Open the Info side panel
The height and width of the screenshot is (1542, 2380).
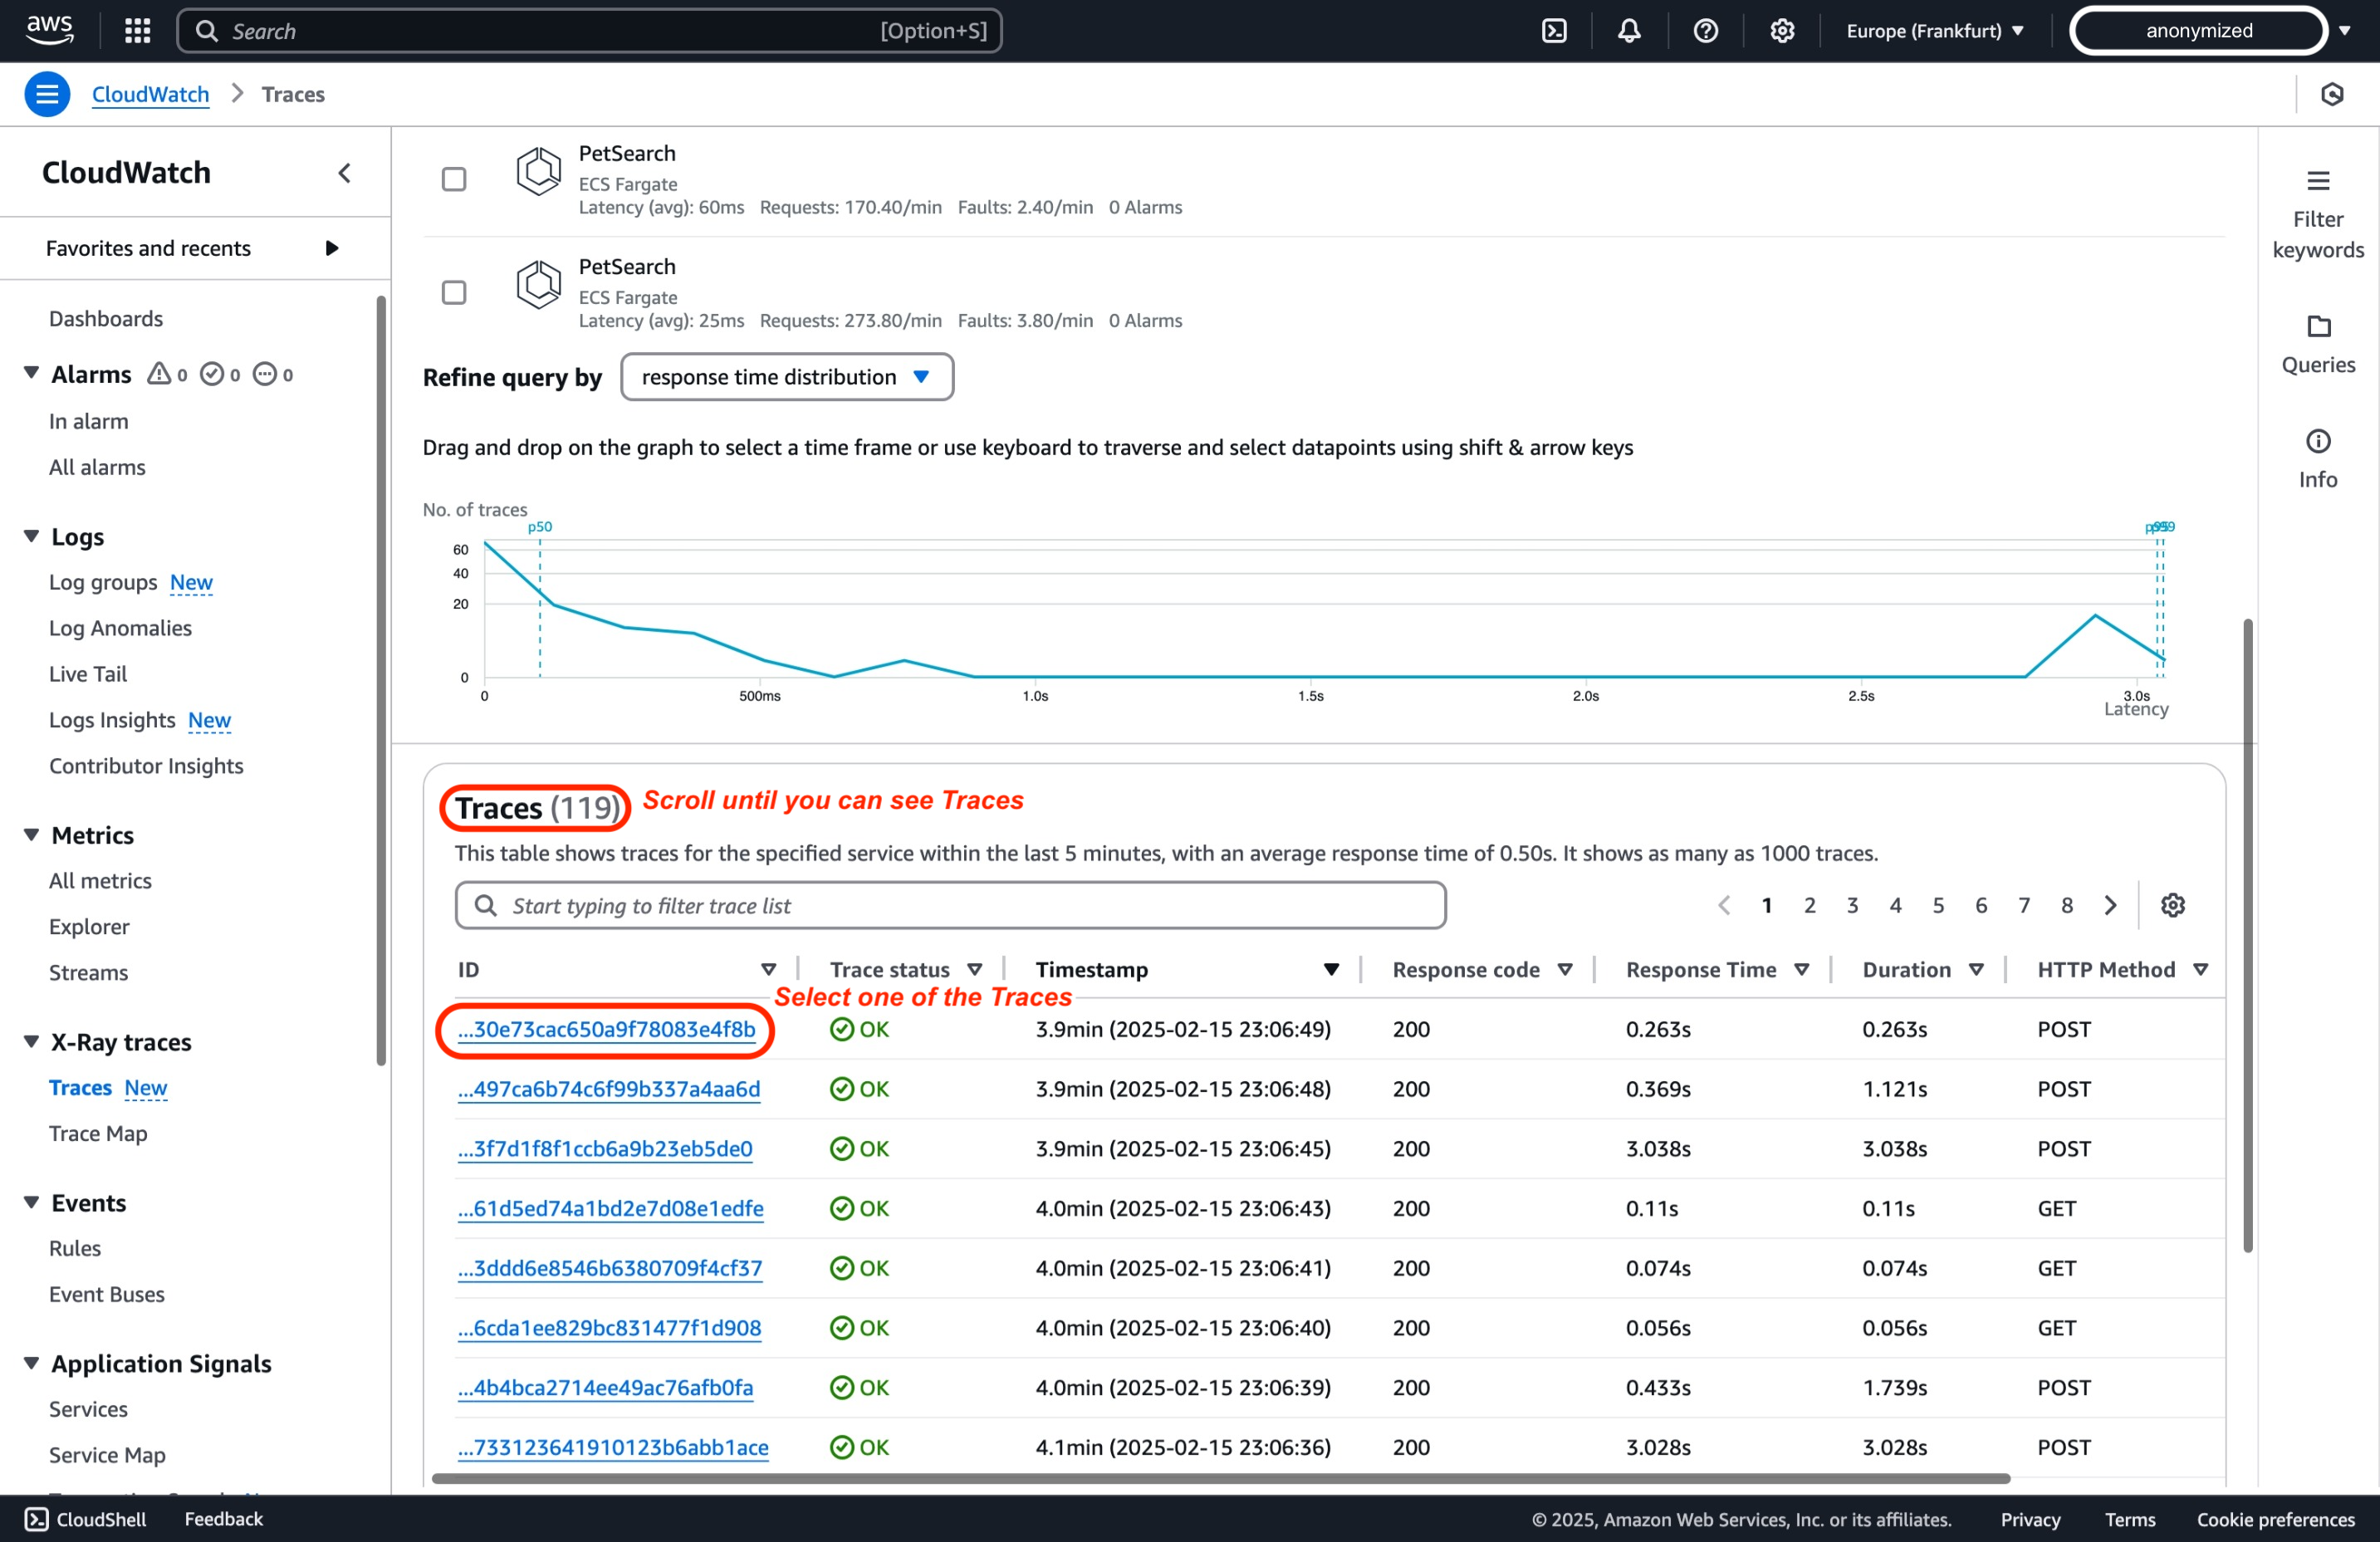[2317, 459]
